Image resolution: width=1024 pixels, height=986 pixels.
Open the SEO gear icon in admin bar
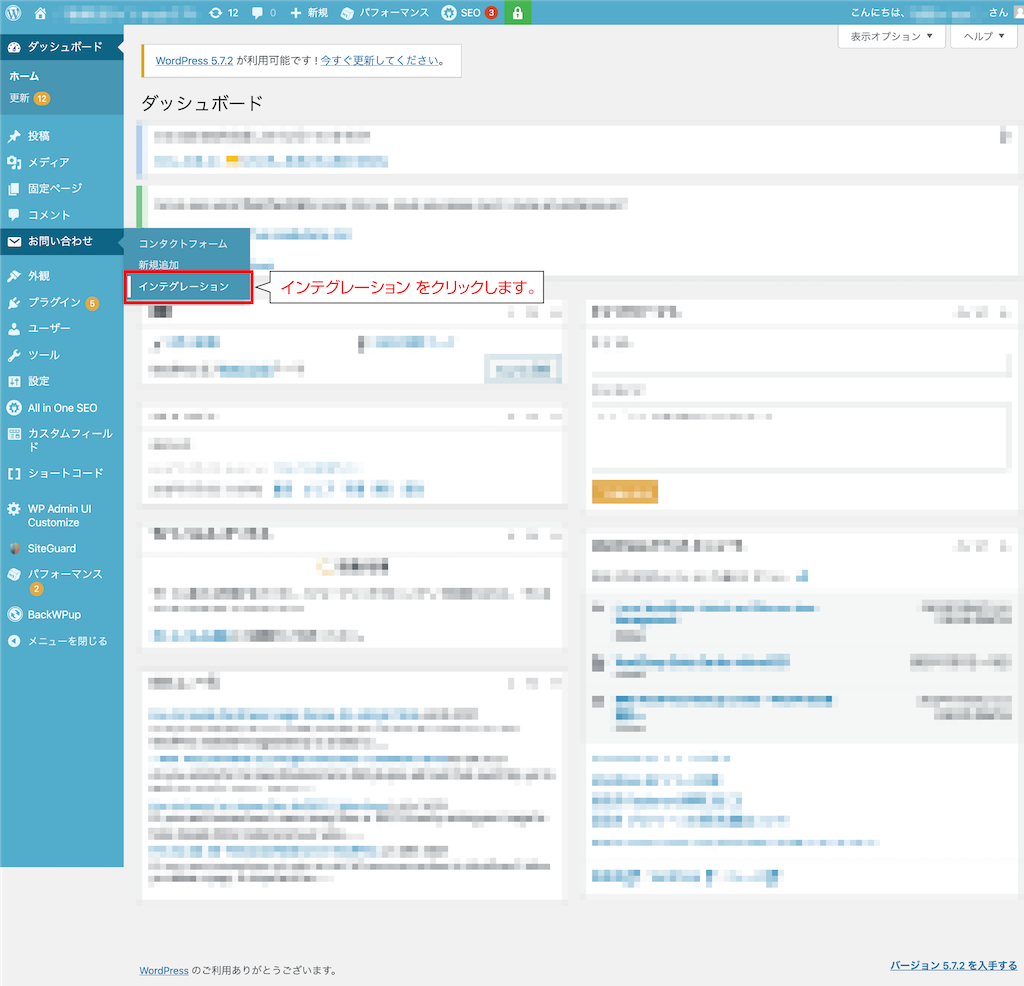pos(449,12)
